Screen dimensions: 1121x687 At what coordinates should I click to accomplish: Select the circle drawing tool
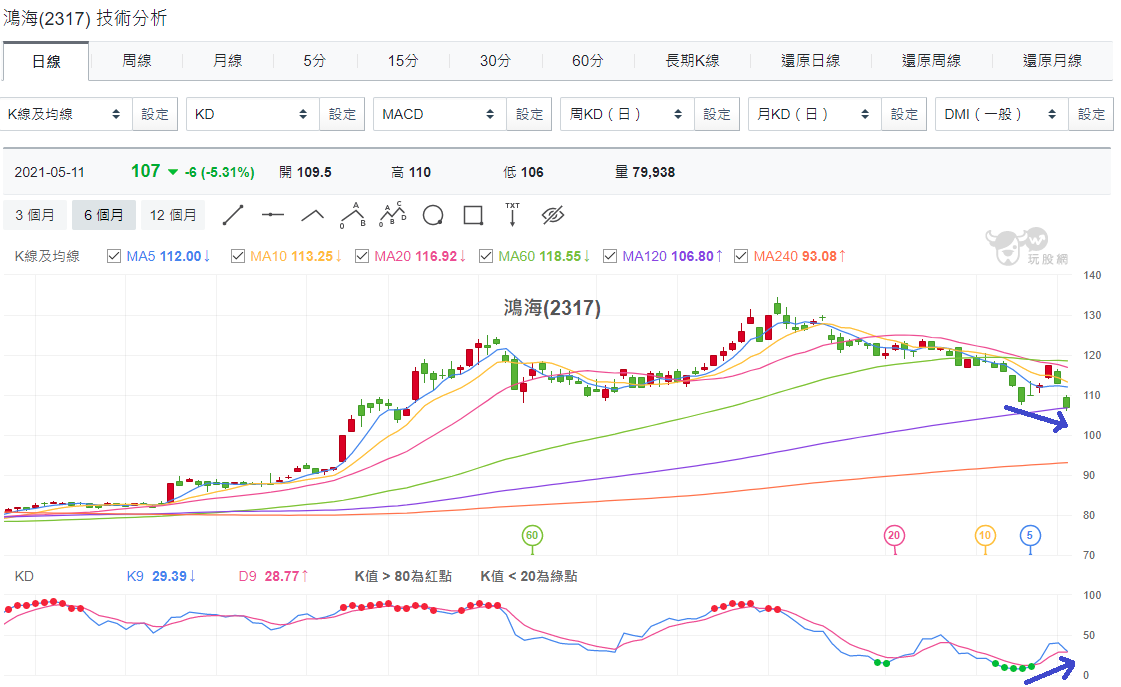point(433,215)
